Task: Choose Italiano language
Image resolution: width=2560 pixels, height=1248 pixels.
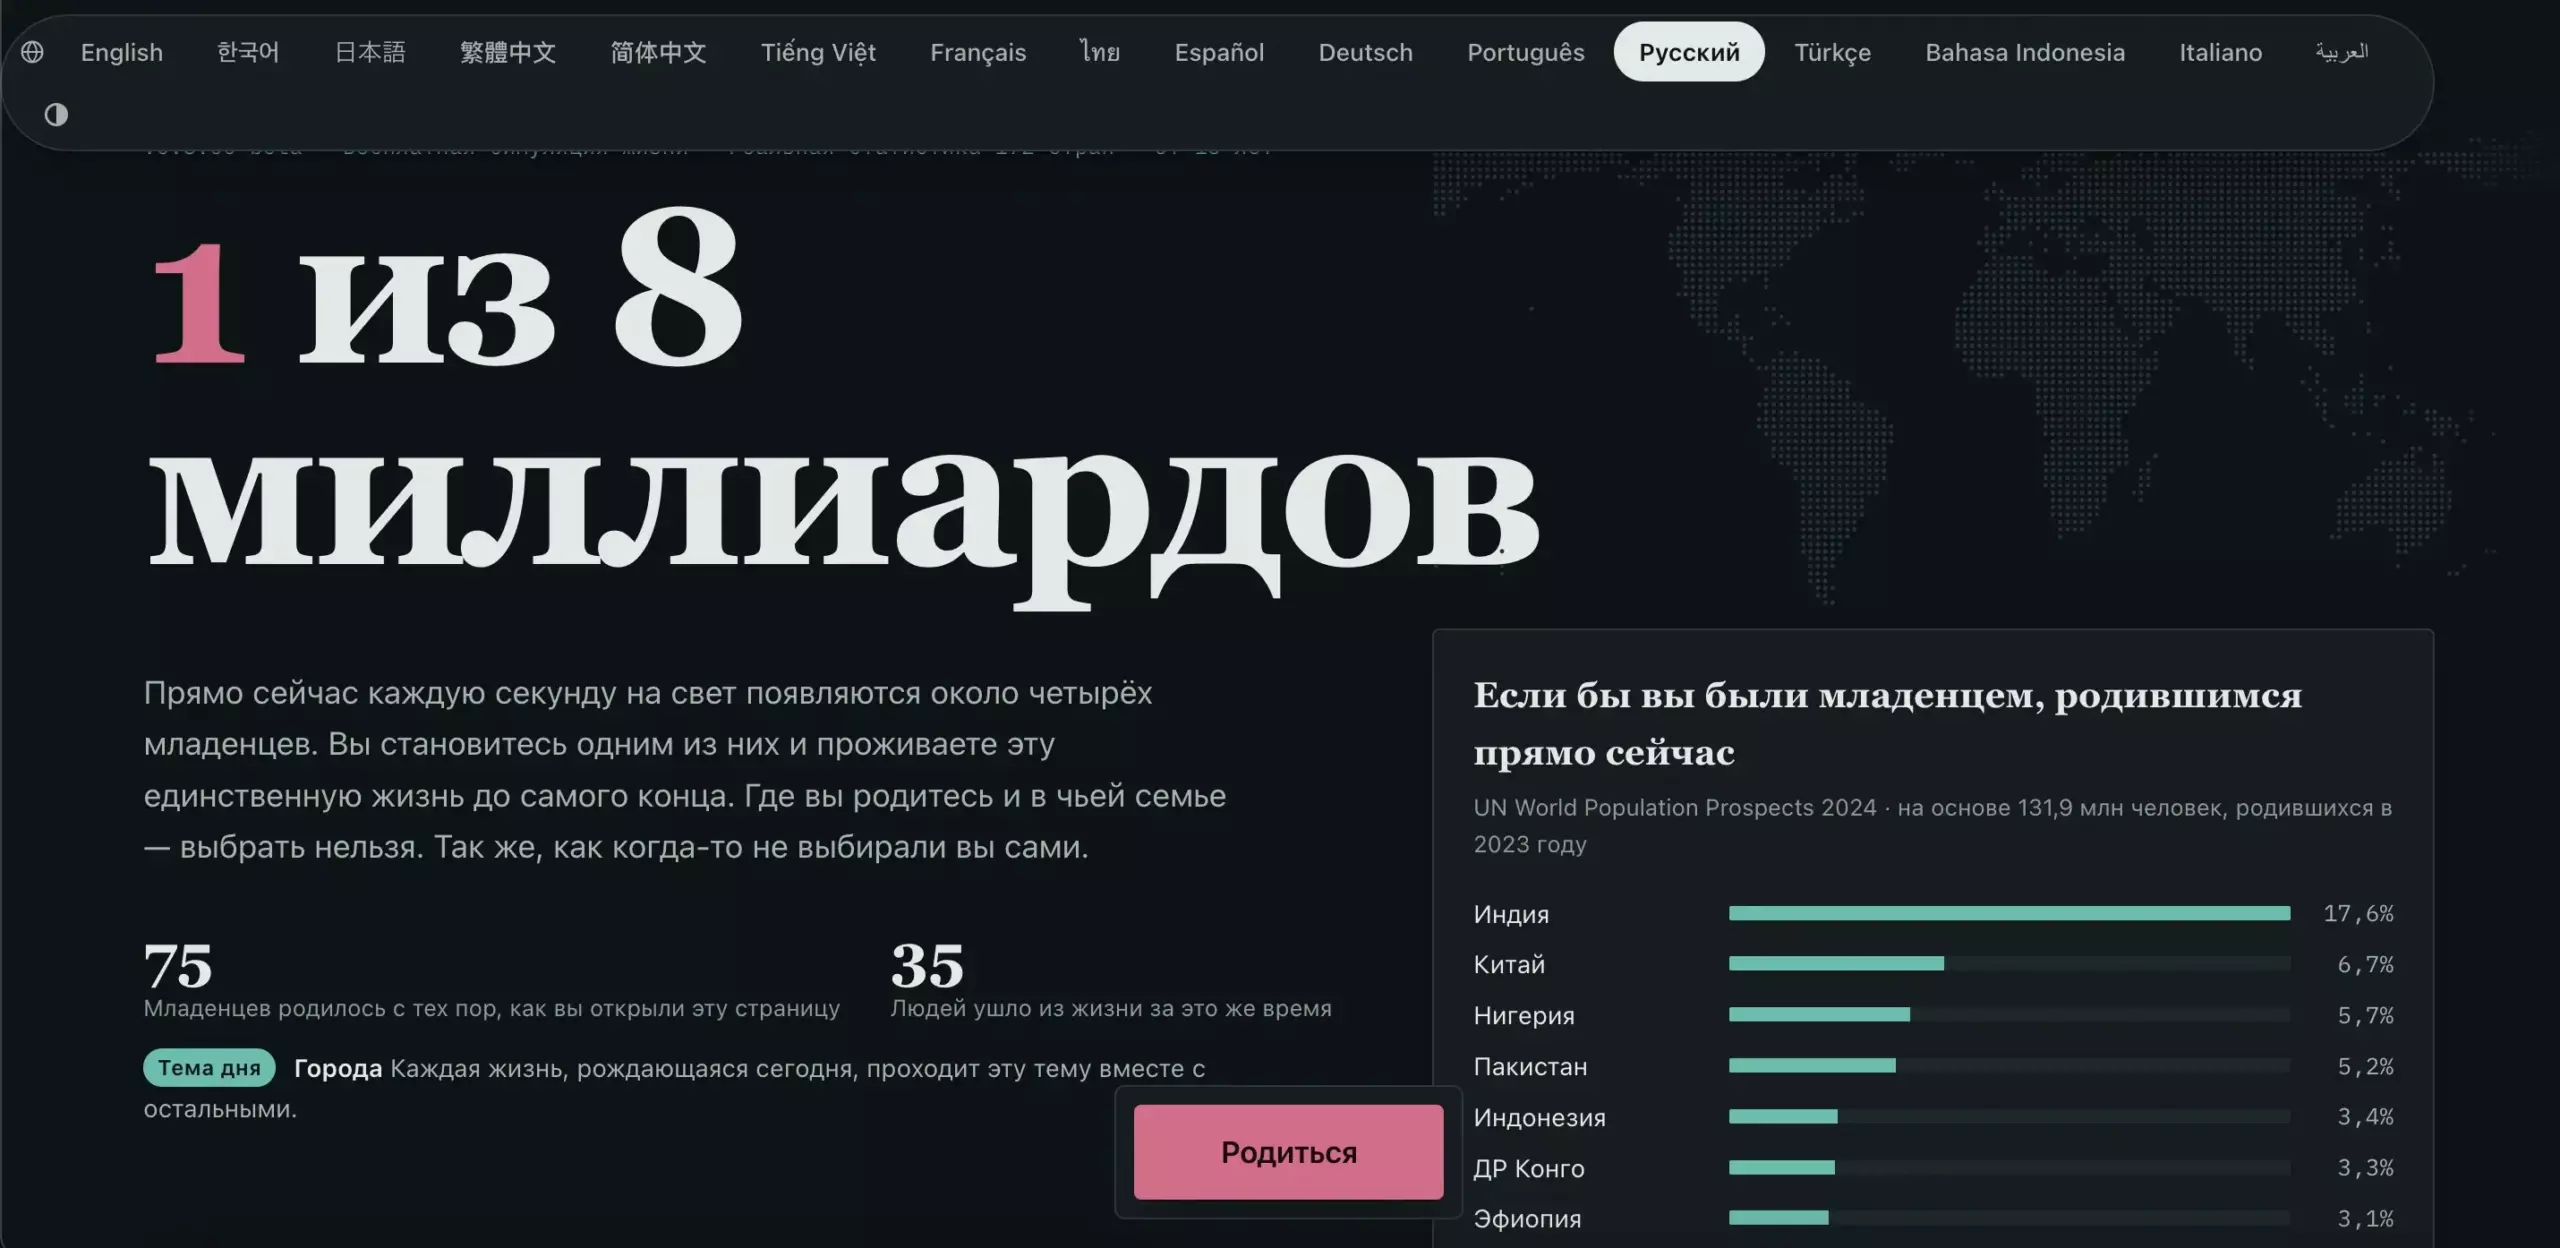Action: (2220, 52)
